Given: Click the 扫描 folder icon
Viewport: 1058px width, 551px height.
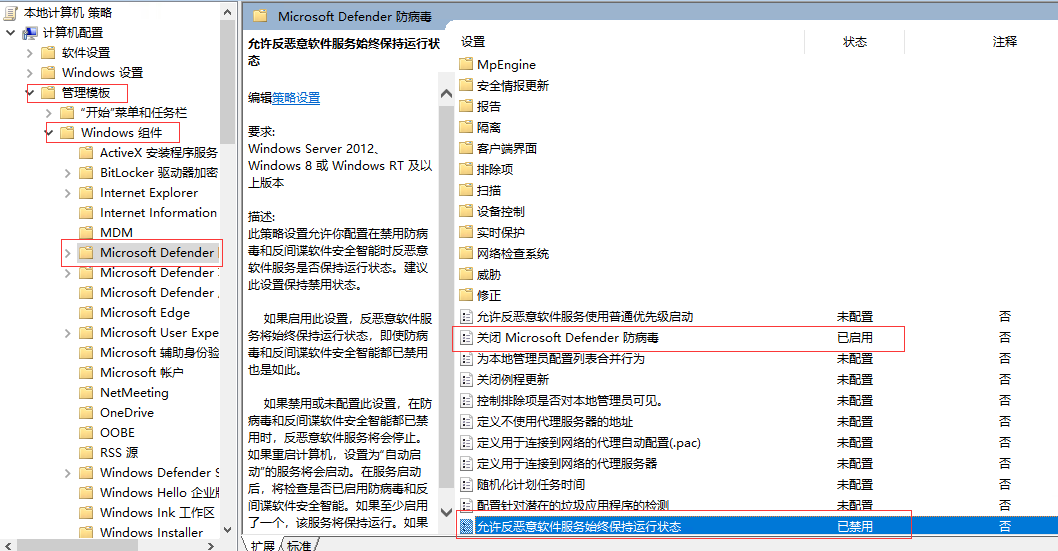Looking at the screenshot, I should point(466,190).
